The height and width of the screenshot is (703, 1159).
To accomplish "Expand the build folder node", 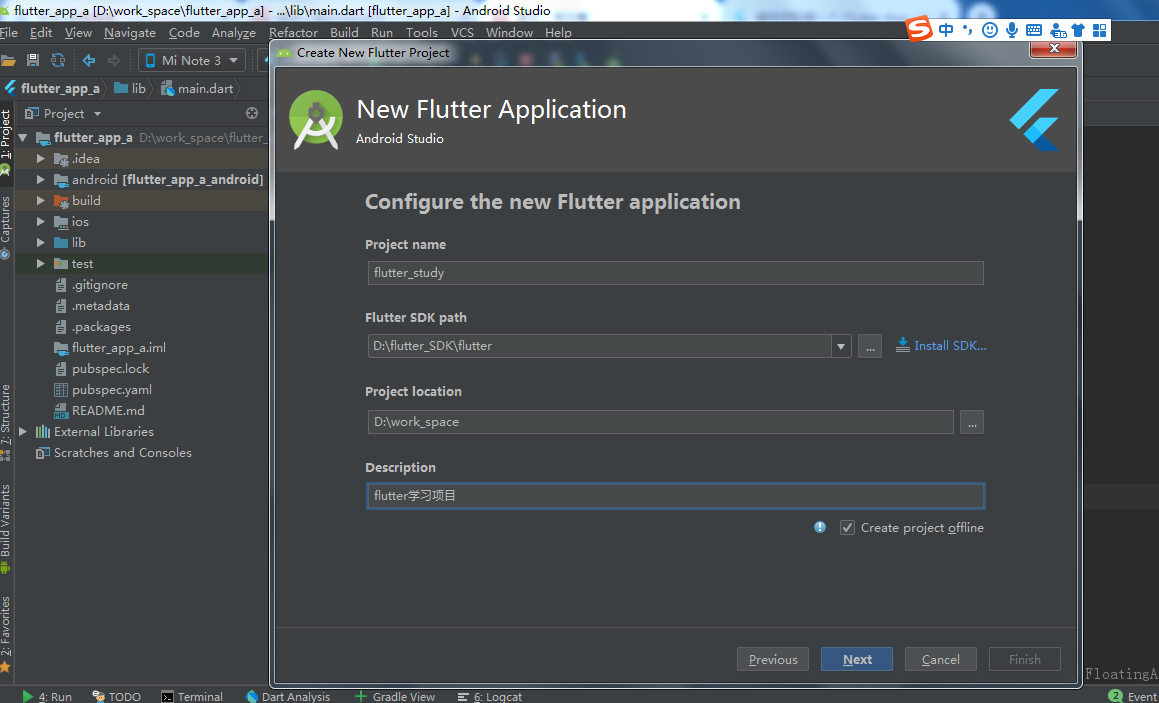I will [41, 200].
